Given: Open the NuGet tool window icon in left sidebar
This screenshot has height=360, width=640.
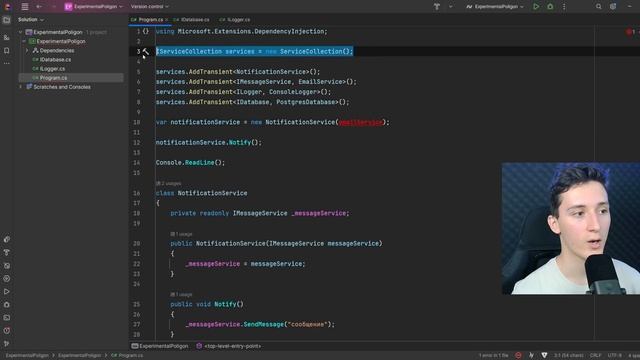Looking at the screenshot, I should pyautogui.click(x=7, y=239).
